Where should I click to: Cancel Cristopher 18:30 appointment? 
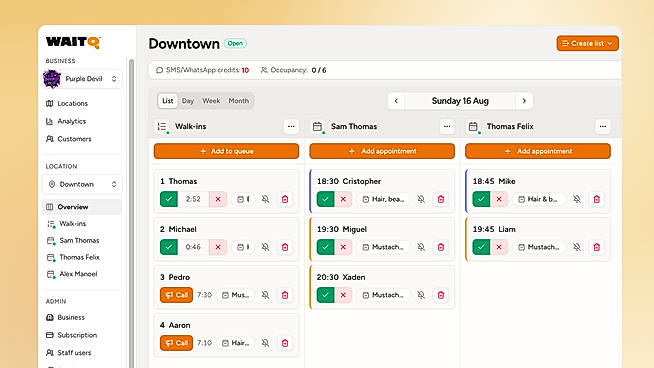click(x=343, y=199)
